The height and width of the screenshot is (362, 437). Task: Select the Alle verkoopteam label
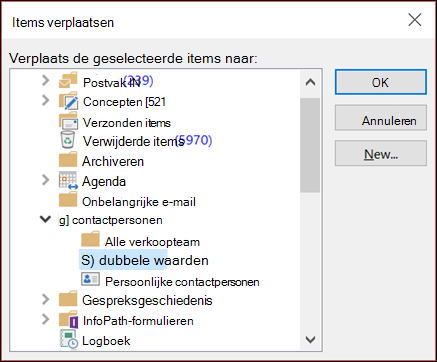pyautogui.click(x=152, y=242)
